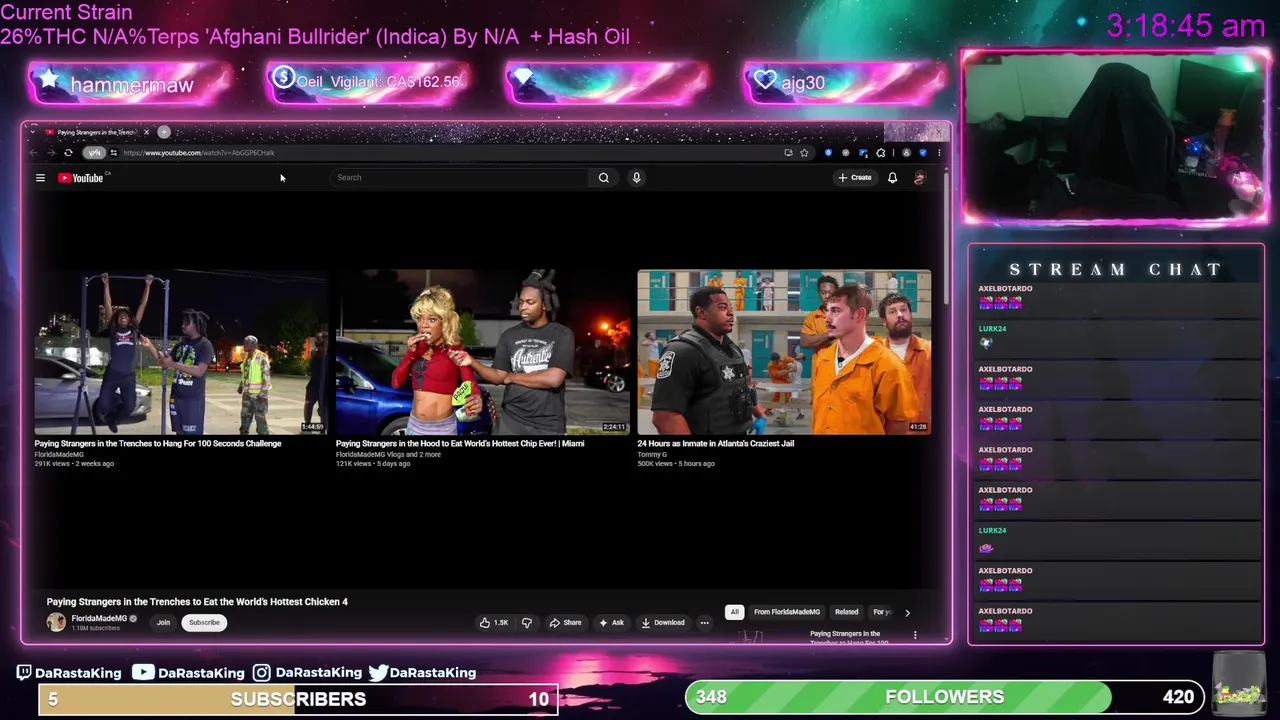This screenshot has height=720, width=1280.
Task: Click title '24 Hours as Inmate in Atlanta's Craziest Jail'
Action: point(716,443)
